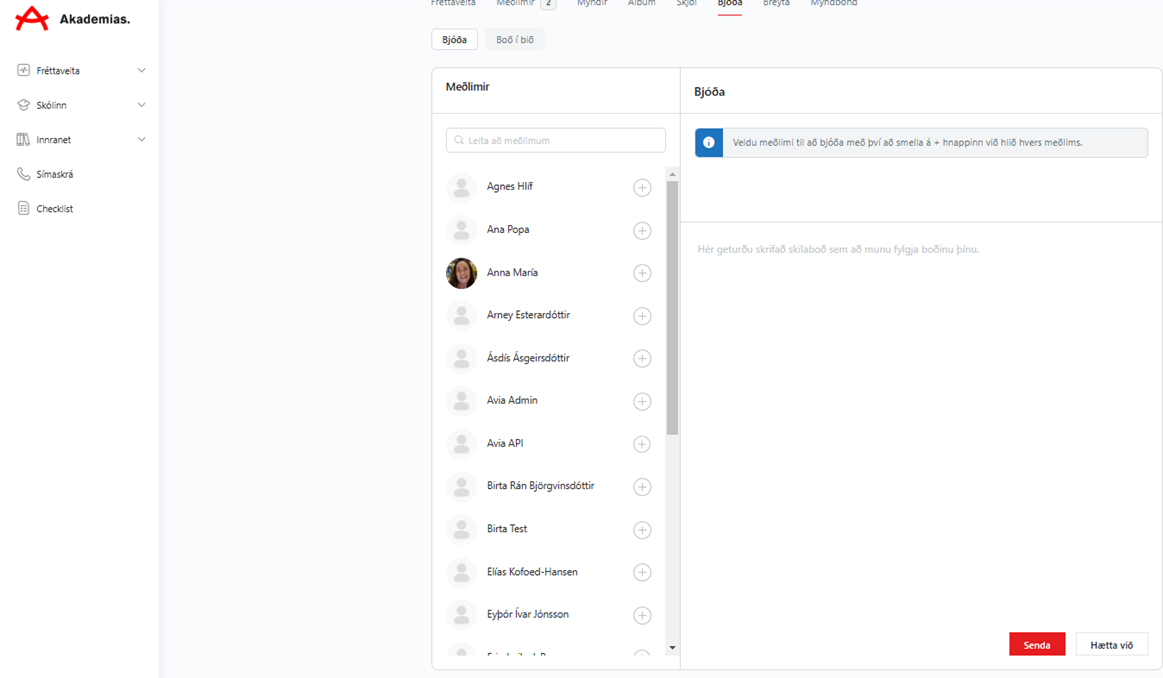The image size is (1163, 678).
Task: Click the member list scrollbar down arrow
Action: tap(672, 648)
